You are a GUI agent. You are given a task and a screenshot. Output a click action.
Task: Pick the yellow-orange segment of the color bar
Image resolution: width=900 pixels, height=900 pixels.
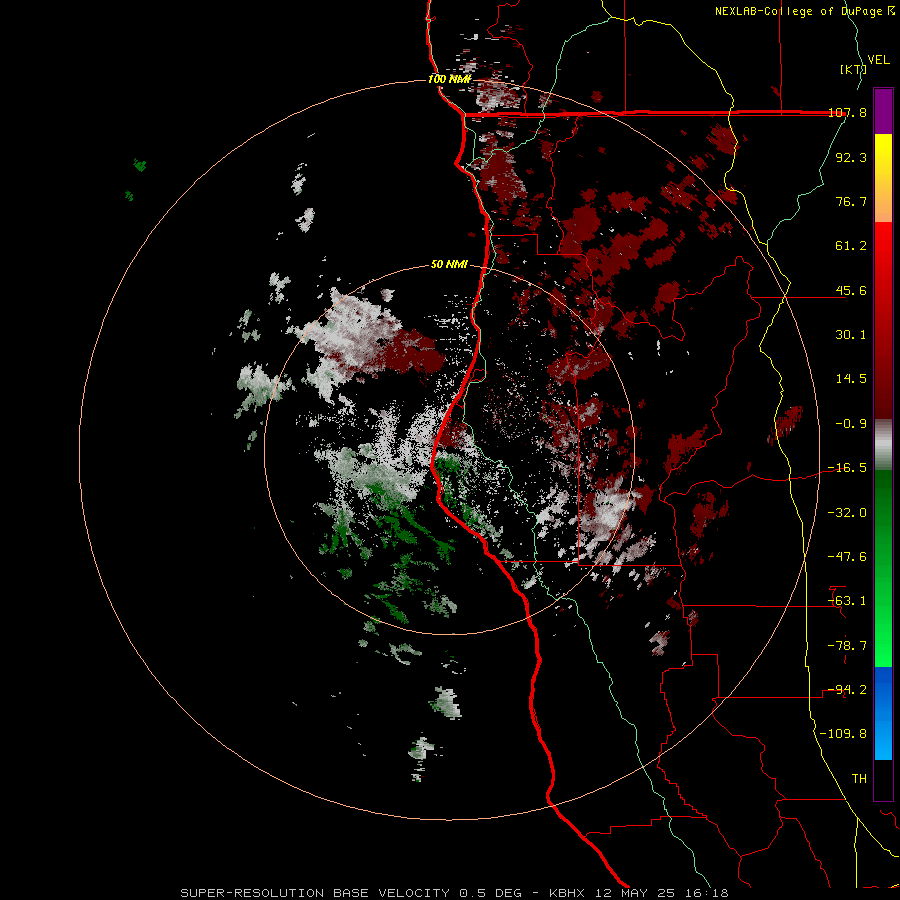coord(883,178)
